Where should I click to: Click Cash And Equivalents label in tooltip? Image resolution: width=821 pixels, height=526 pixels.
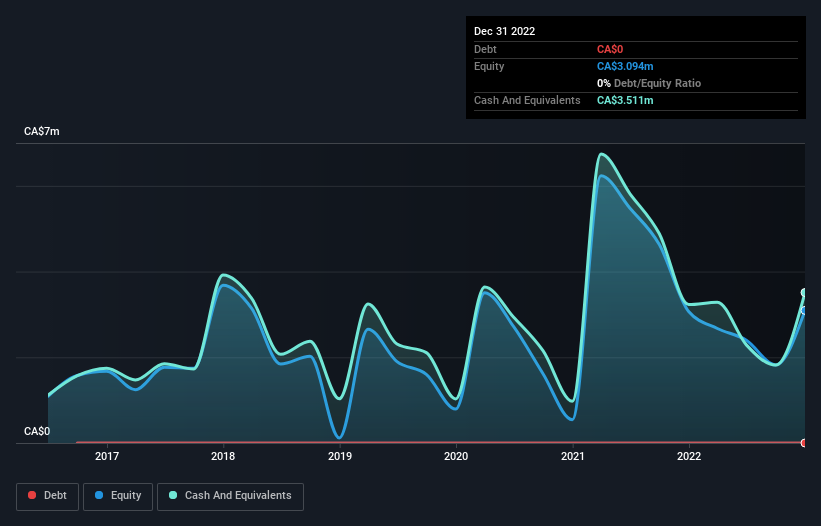coord(527,100)
